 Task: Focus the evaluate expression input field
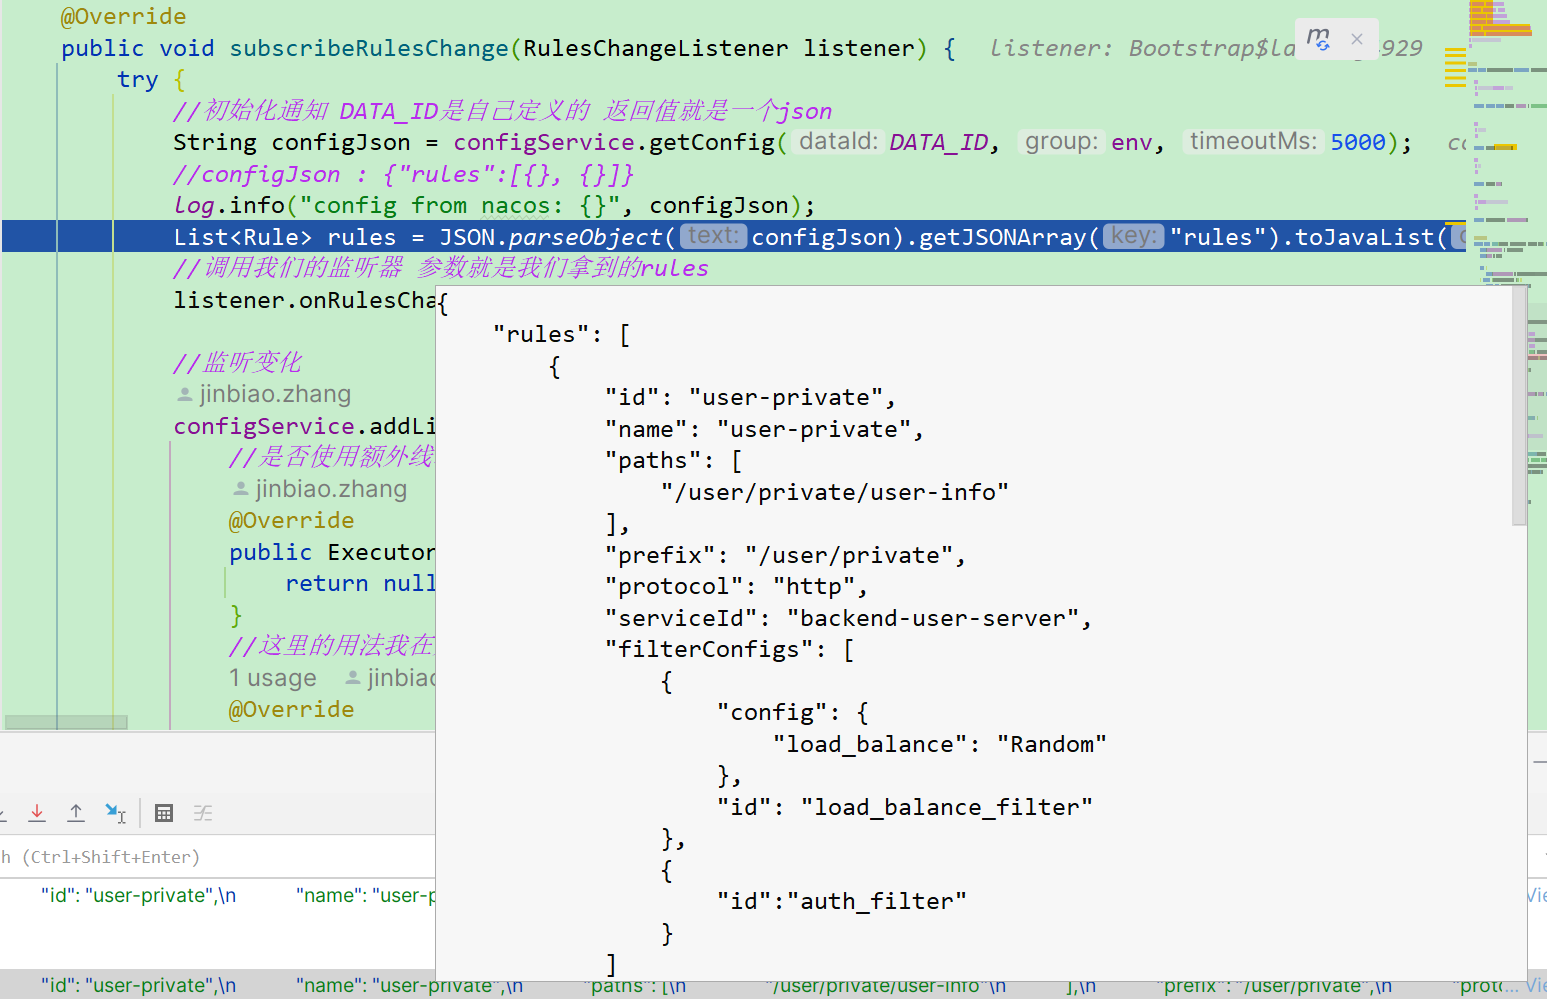218,857
